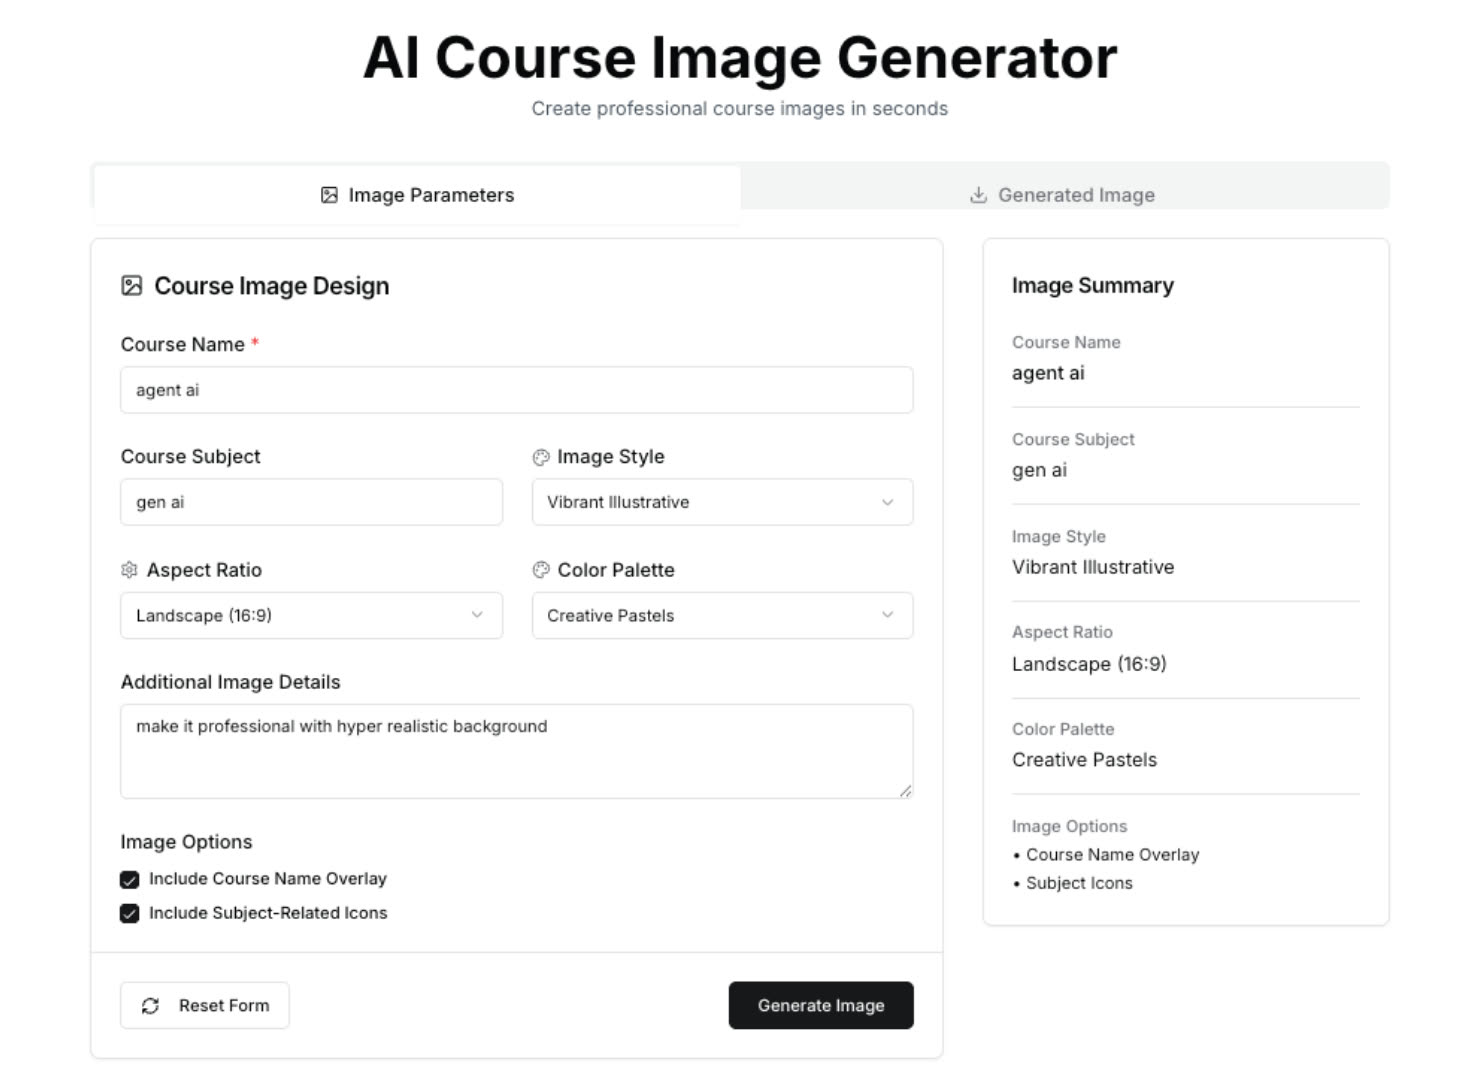Click the palette icon next to Image Style
This screenshot has height=1080, width=1464.
tap(541, 457)
